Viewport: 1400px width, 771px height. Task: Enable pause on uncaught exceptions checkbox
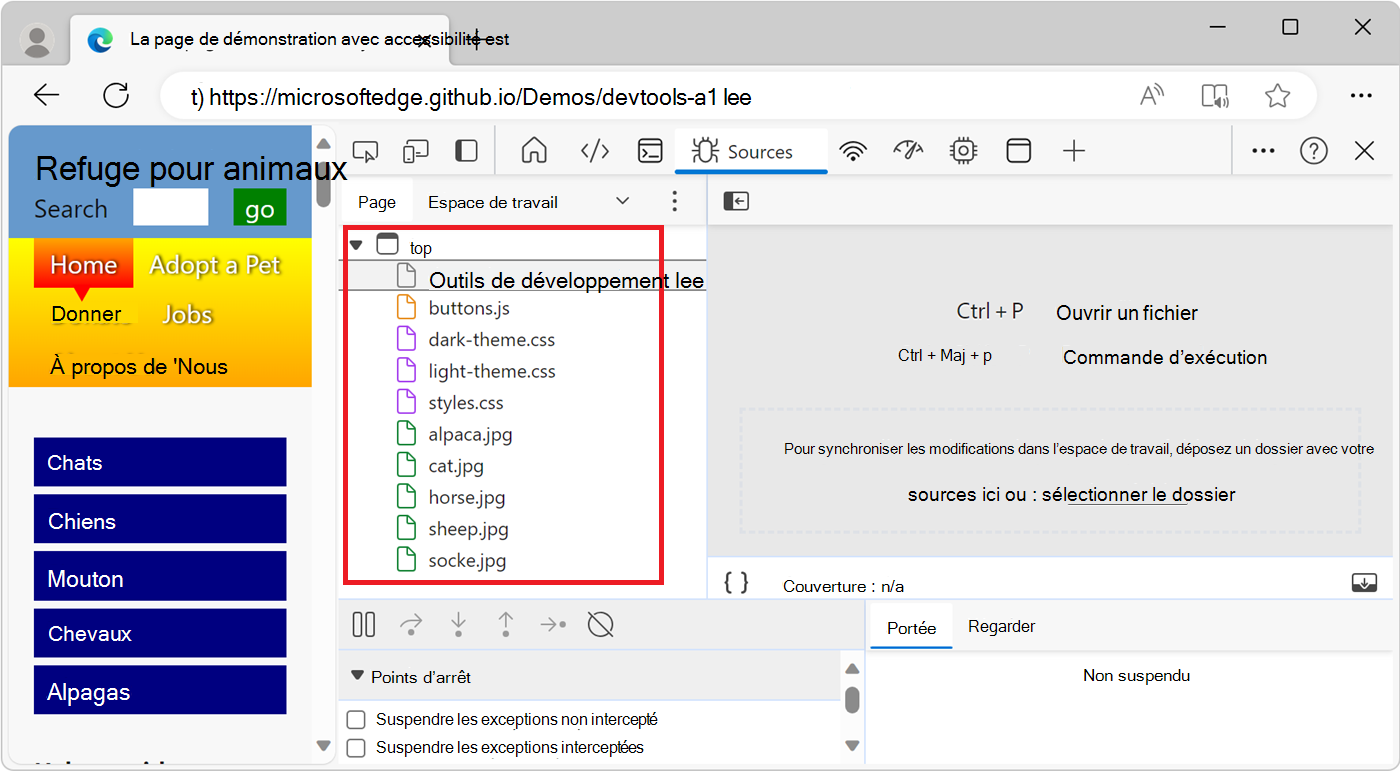356,719
